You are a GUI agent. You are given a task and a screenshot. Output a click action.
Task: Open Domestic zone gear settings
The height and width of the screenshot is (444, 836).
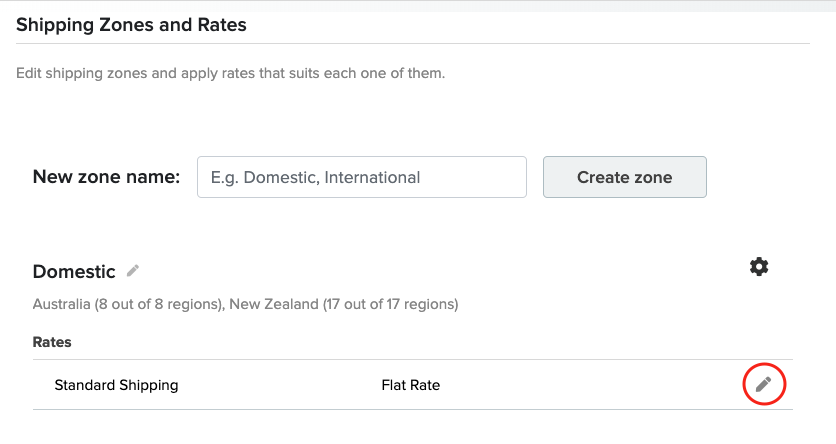coord(759,267)
